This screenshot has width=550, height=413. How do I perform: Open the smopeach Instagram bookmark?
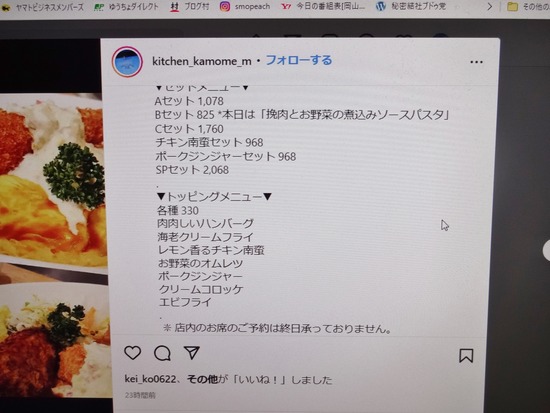(x=245, y=6)
